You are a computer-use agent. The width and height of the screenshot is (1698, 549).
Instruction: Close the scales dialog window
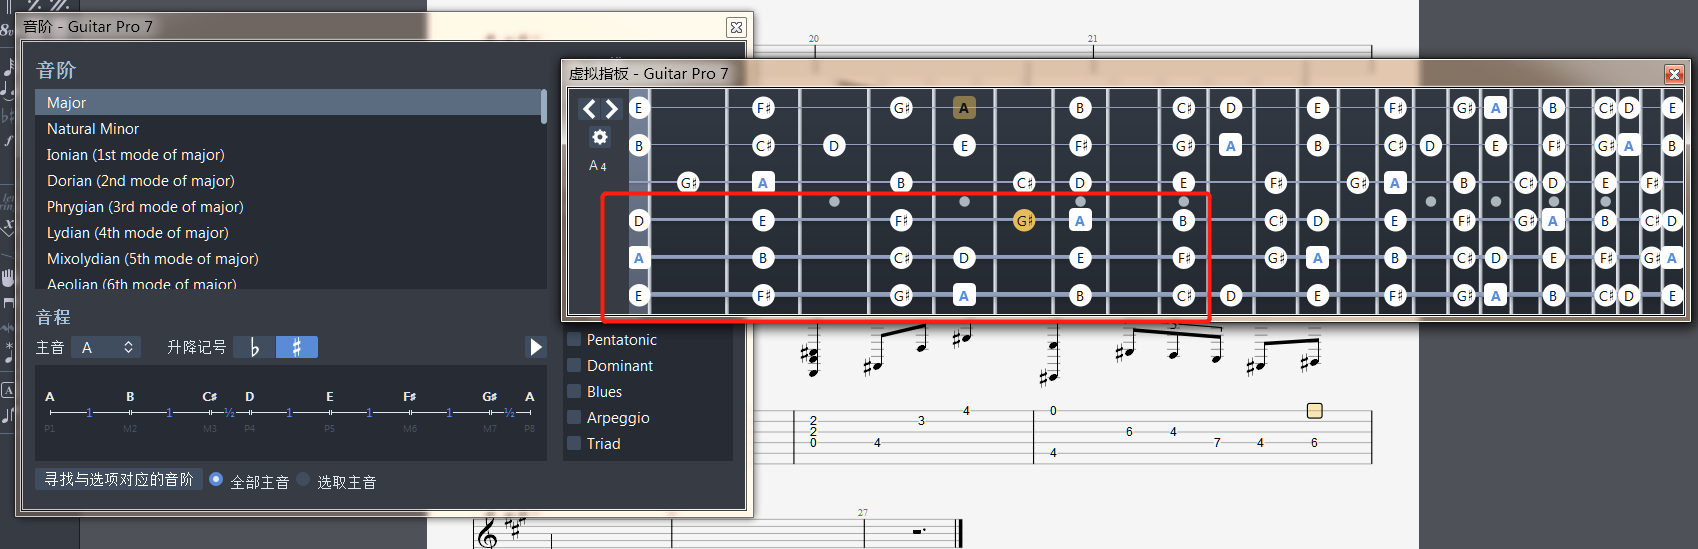[736, 27]
